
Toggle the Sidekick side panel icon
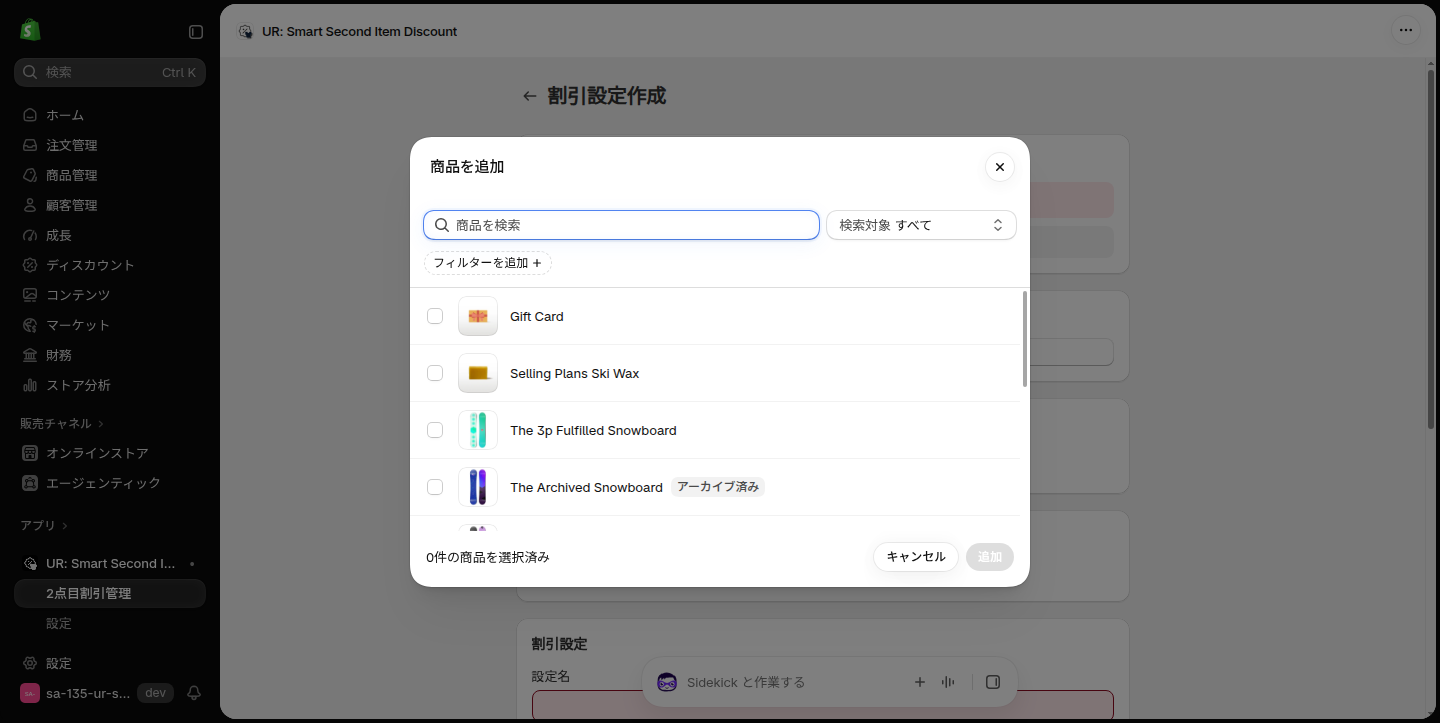[x=993, y=682]
